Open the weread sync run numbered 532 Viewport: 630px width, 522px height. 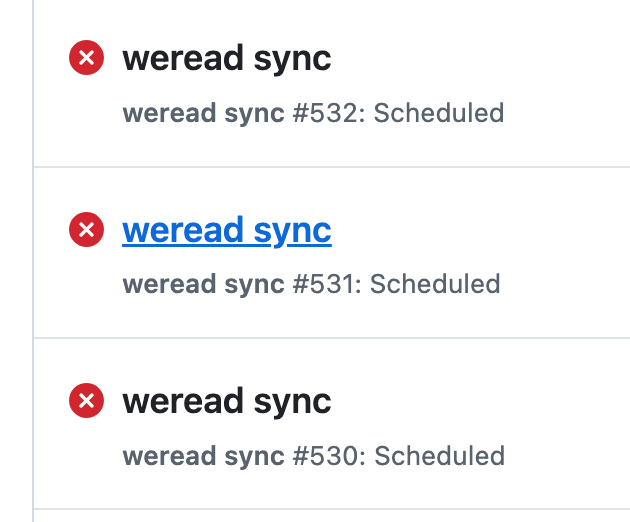click(226, 59)
